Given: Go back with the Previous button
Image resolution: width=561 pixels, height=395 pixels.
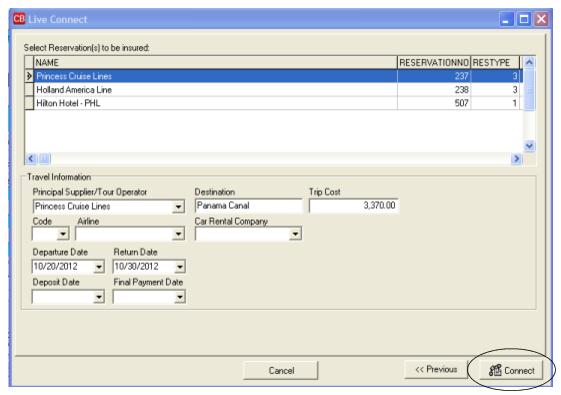Looking at the screenshot, I should (436, 369).
